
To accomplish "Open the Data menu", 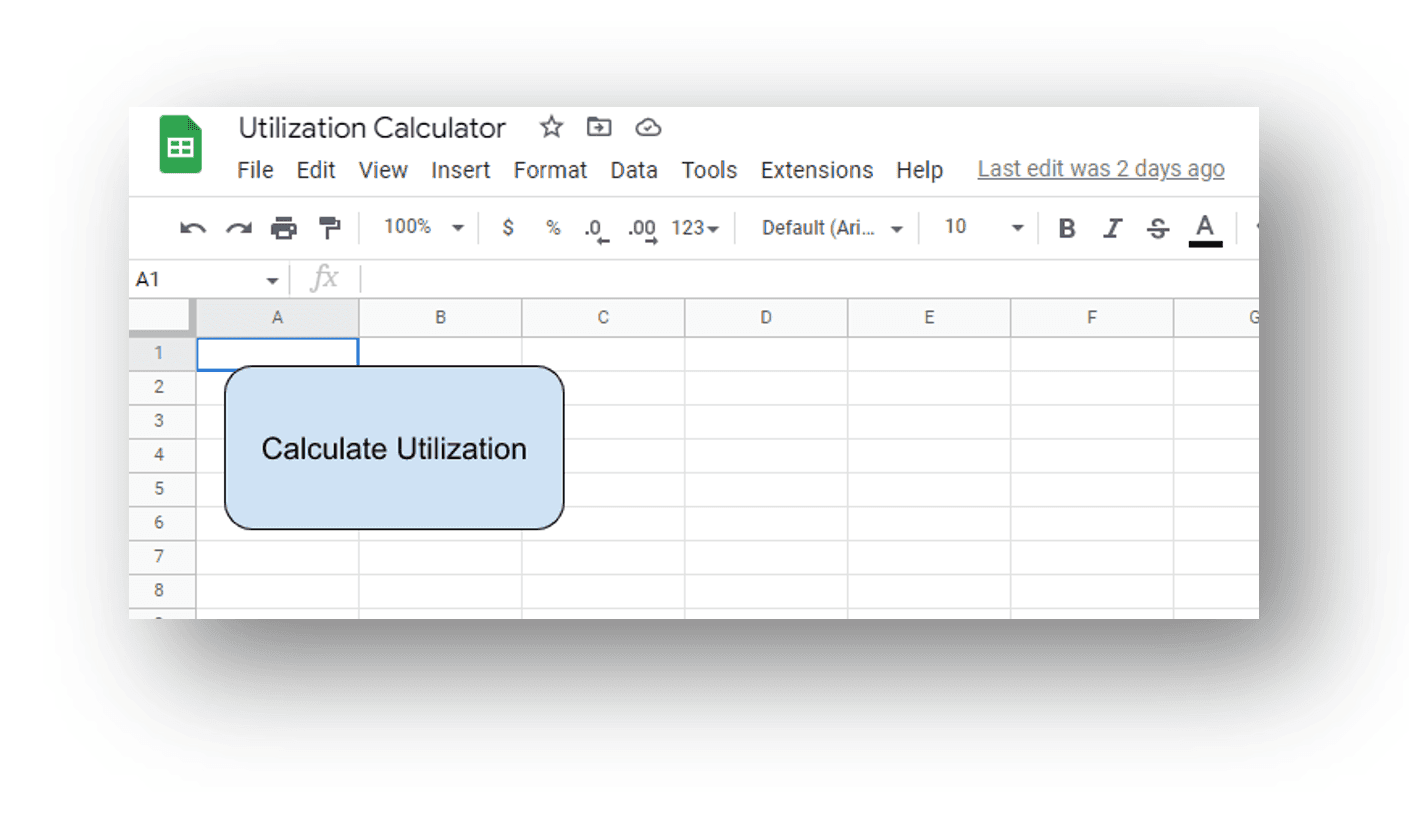I will [x=634, y=170].
